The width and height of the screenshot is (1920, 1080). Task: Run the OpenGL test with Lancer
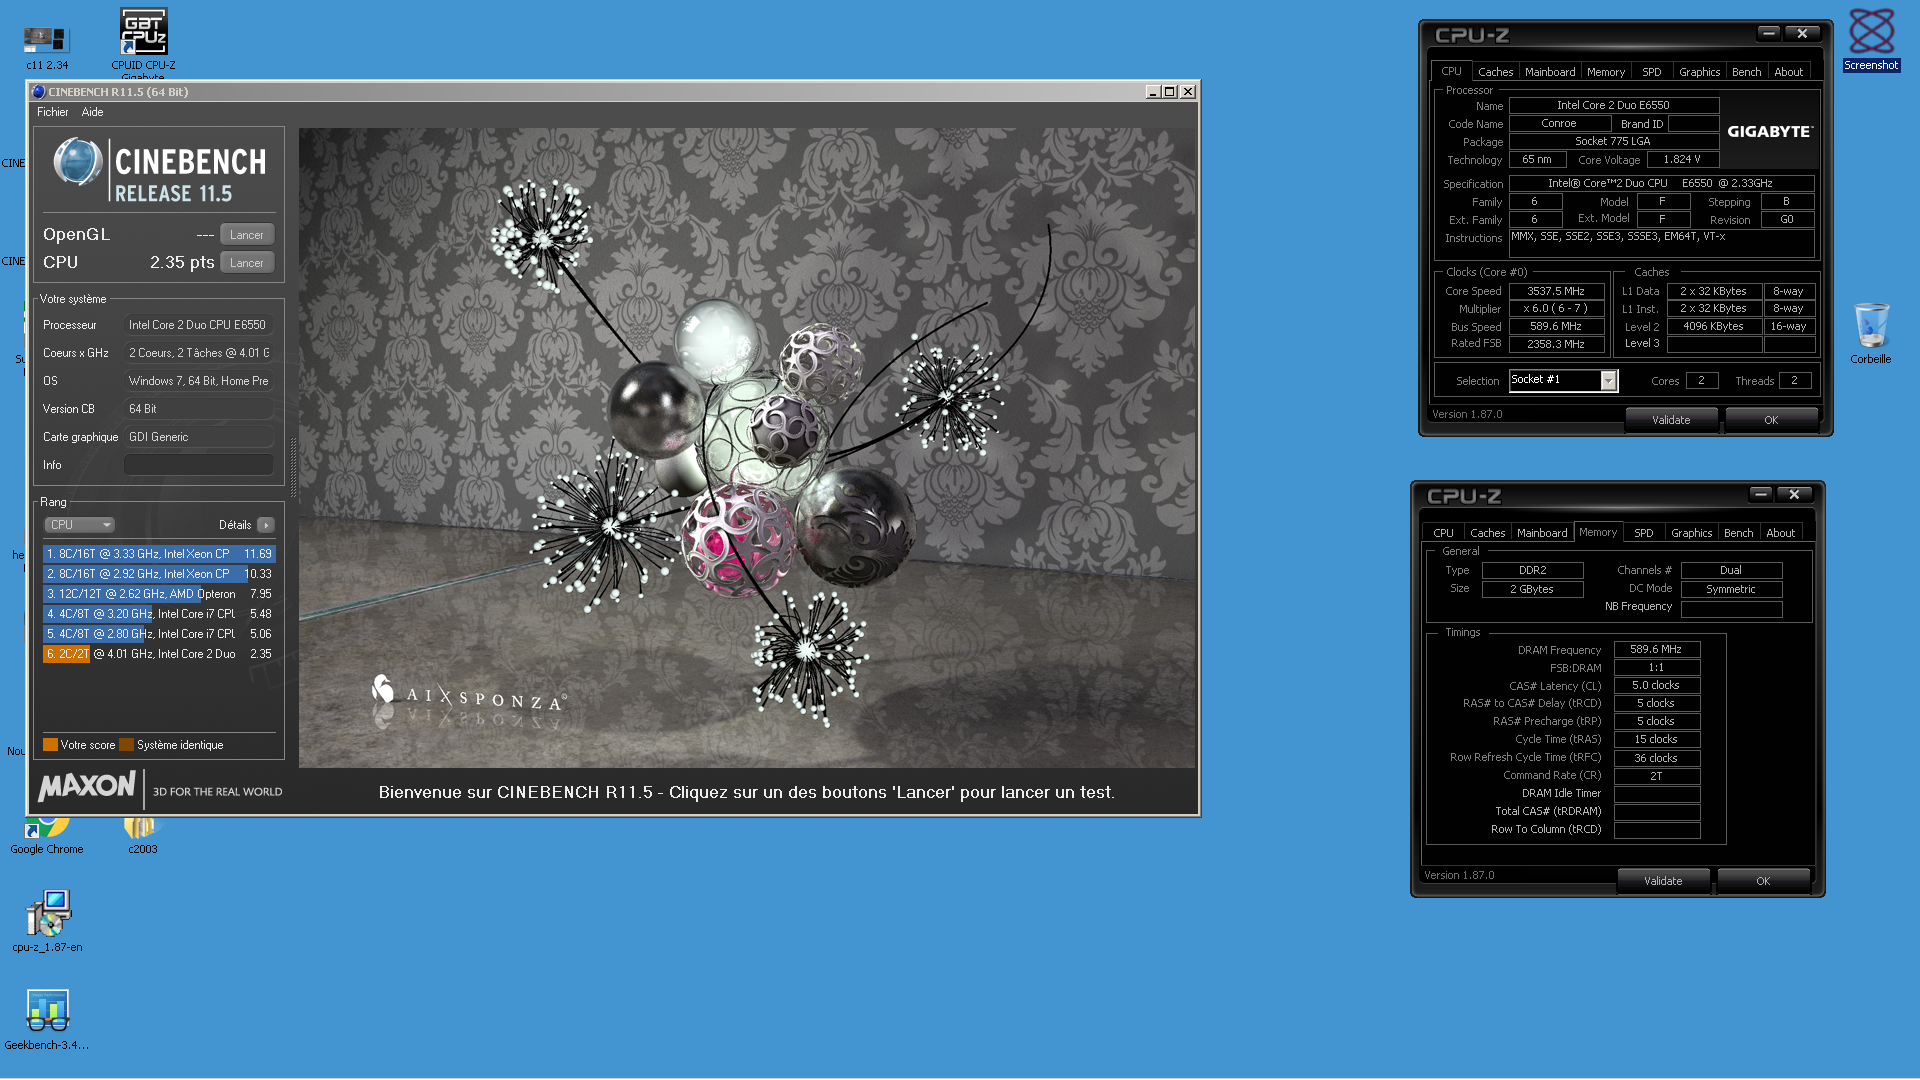pos(247,235)
